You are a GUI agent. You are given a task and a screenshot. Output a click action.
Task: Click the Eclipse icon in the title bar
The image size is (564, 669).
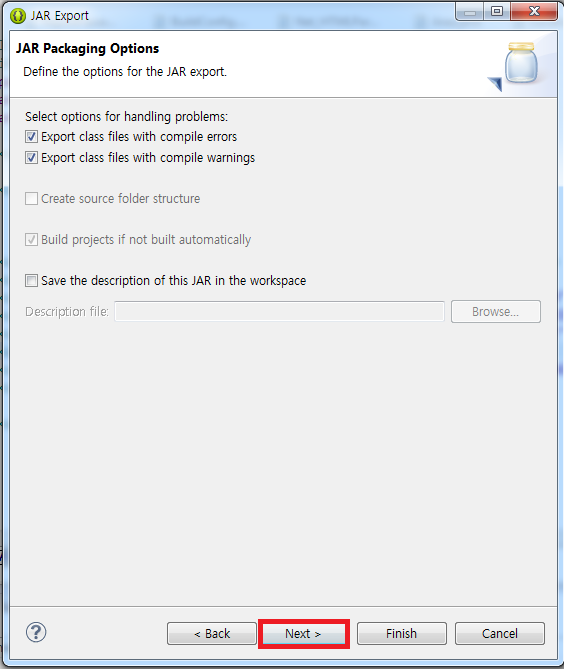[x=17, y=16]
